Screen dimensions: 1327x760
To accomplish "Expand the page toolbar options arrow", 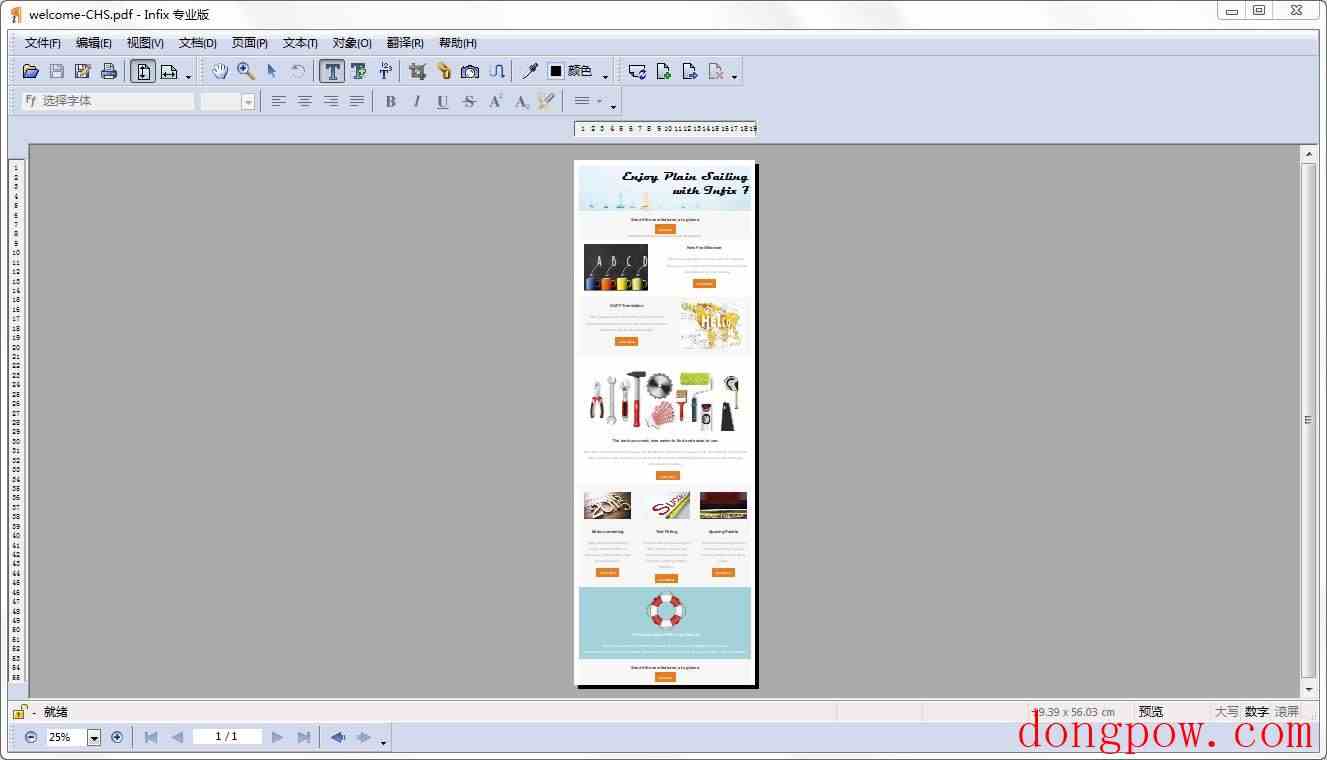I will pos(735,76).
